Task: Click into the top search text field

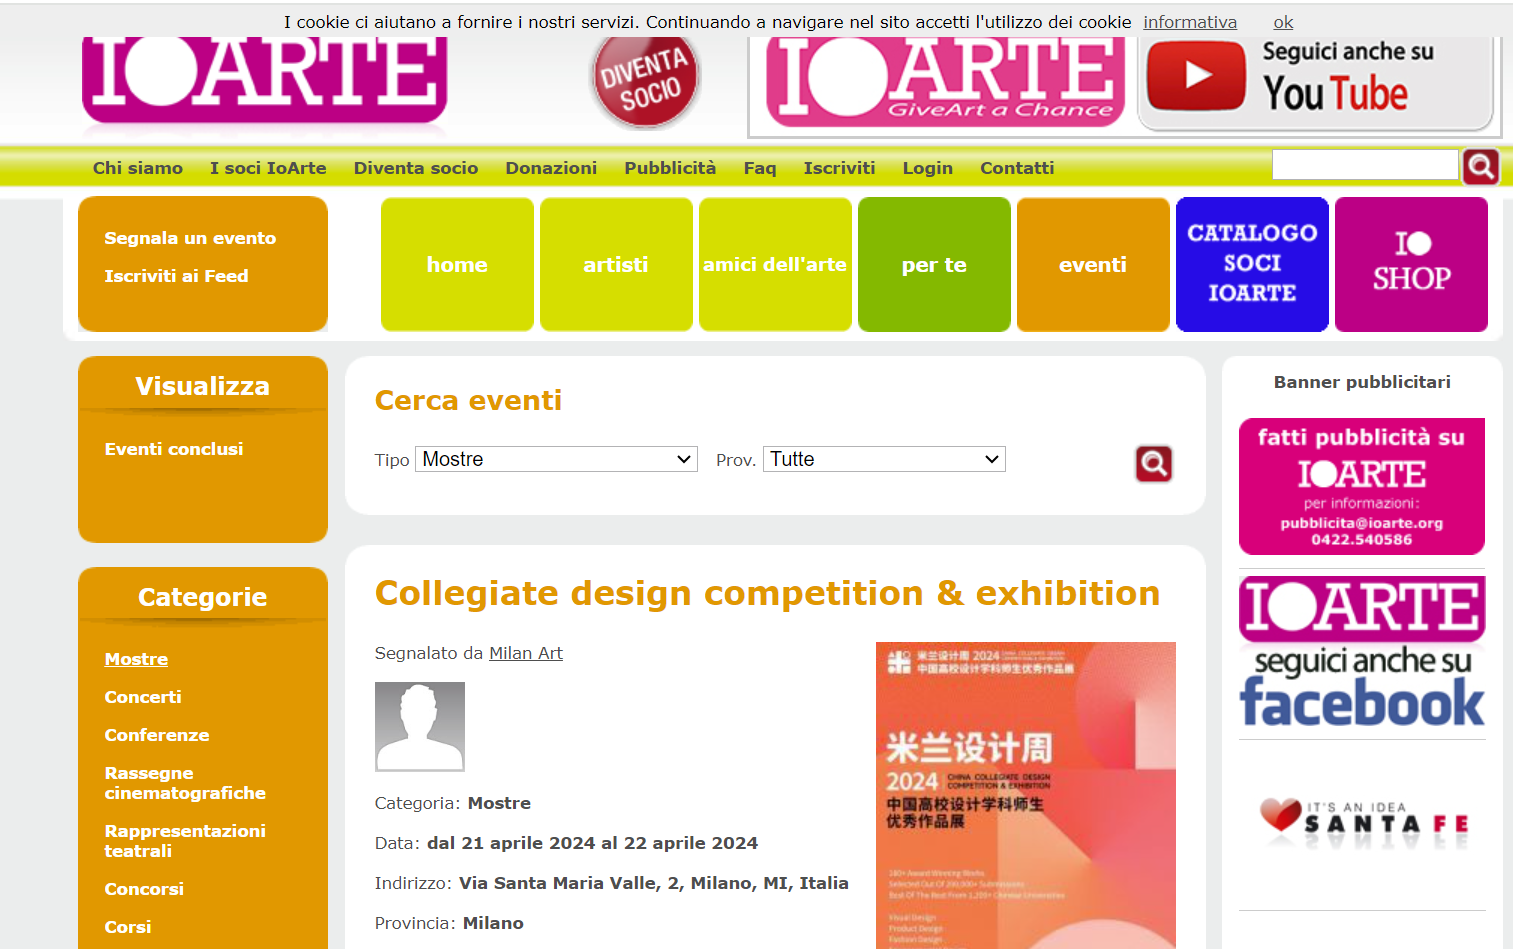Action: (x=1364, y=165)
